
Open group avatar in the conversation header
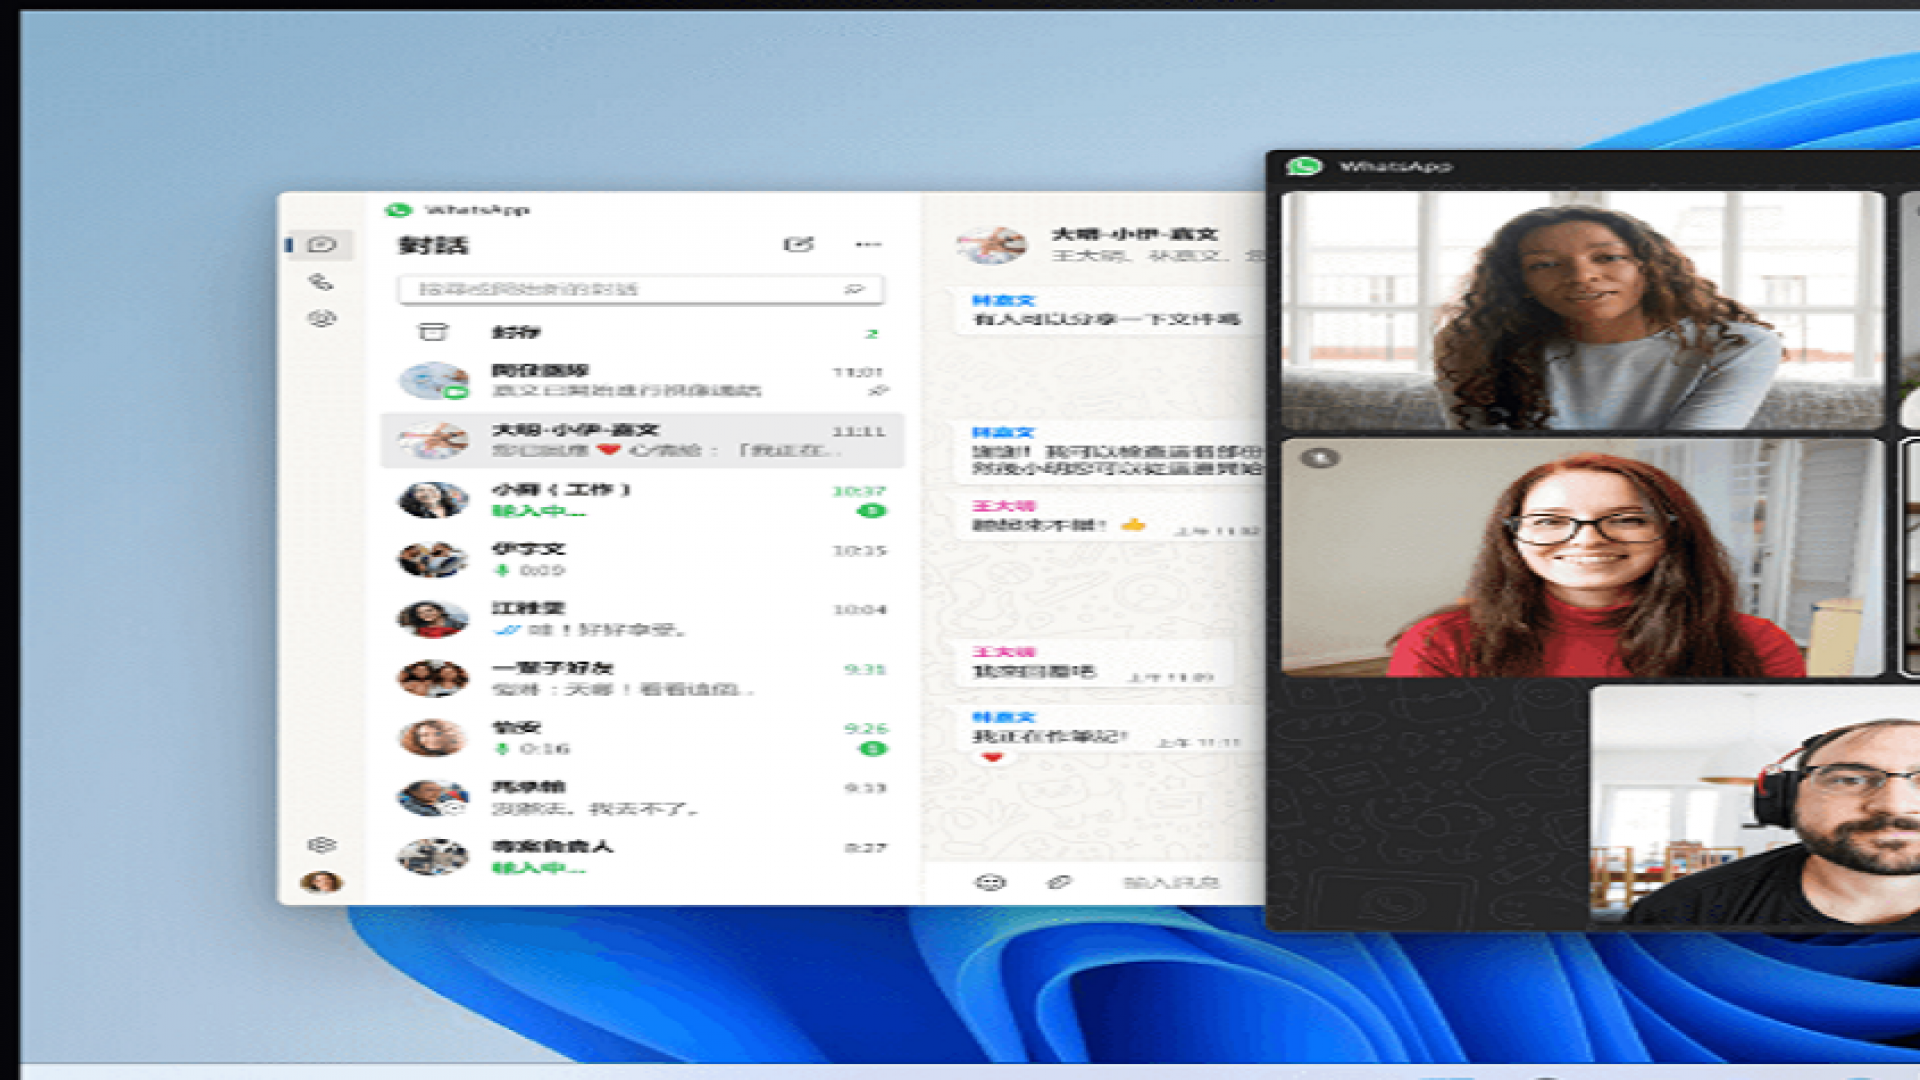(x=991, y=244)
